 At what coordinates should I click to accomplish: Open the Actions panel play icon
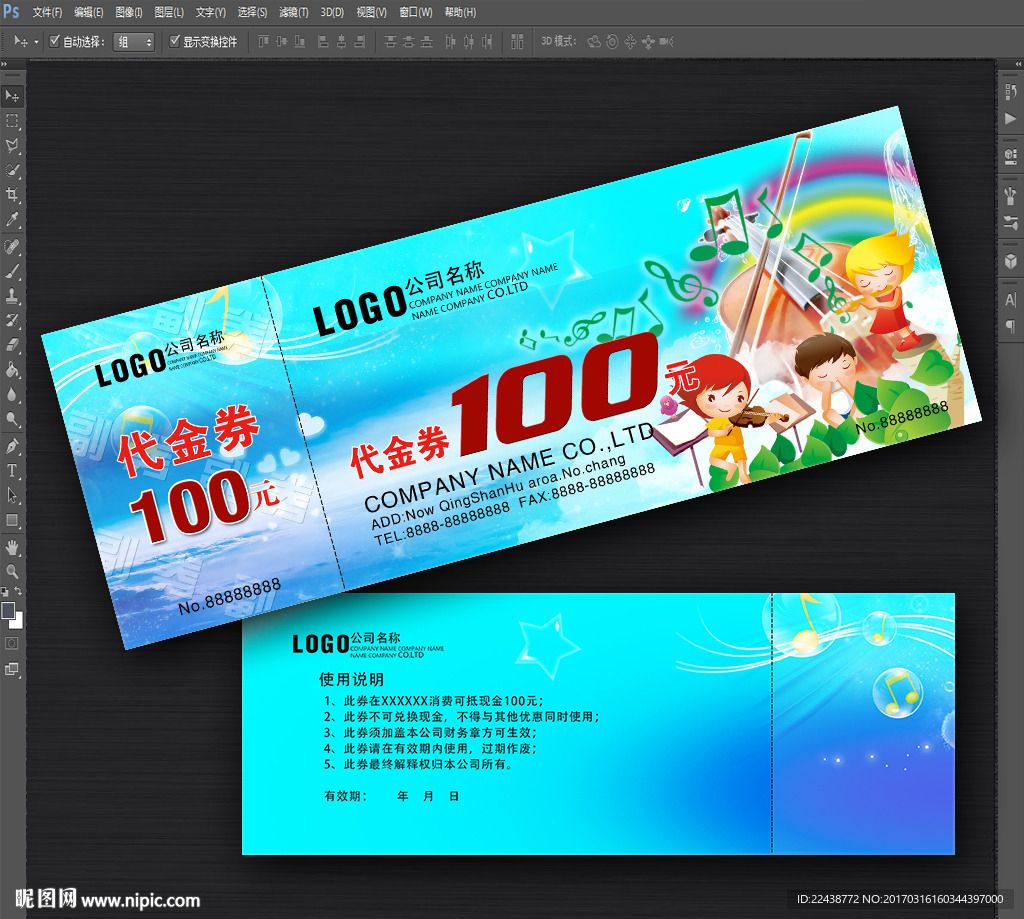click(1011, 118)
